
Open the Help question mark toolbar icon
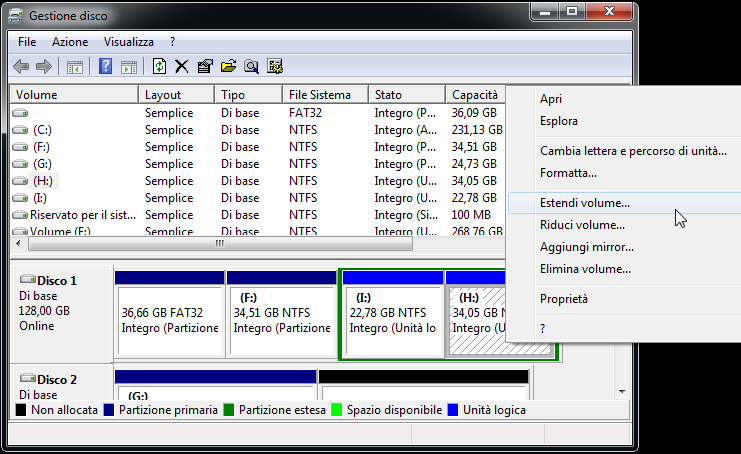pos(105,66)
